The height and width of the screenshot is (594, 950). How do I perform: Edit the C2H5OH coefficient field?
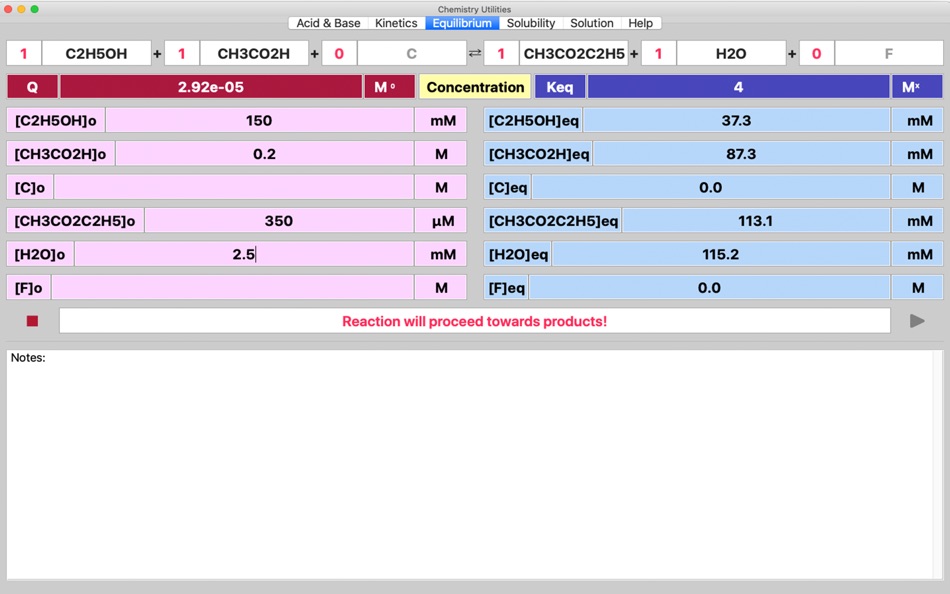click(x=24, y=53)
